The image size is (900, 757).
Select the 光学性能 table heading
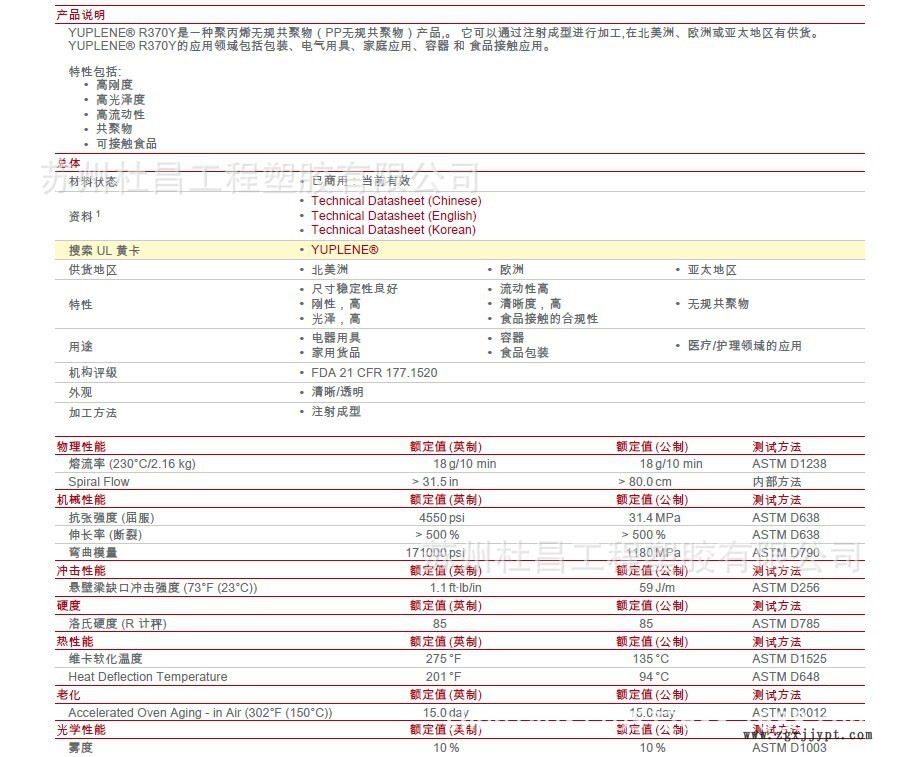tap(81, 730)
